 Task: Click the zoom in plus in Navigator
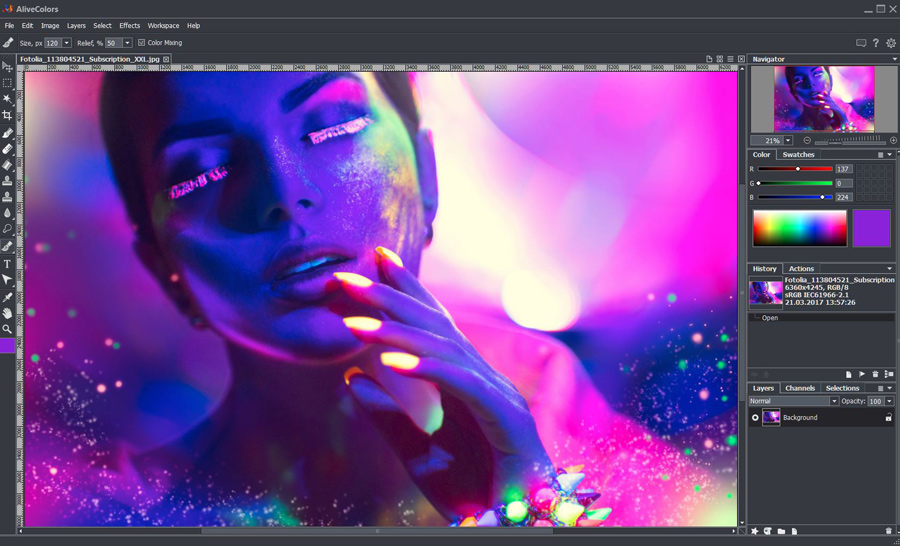point(893,141)
